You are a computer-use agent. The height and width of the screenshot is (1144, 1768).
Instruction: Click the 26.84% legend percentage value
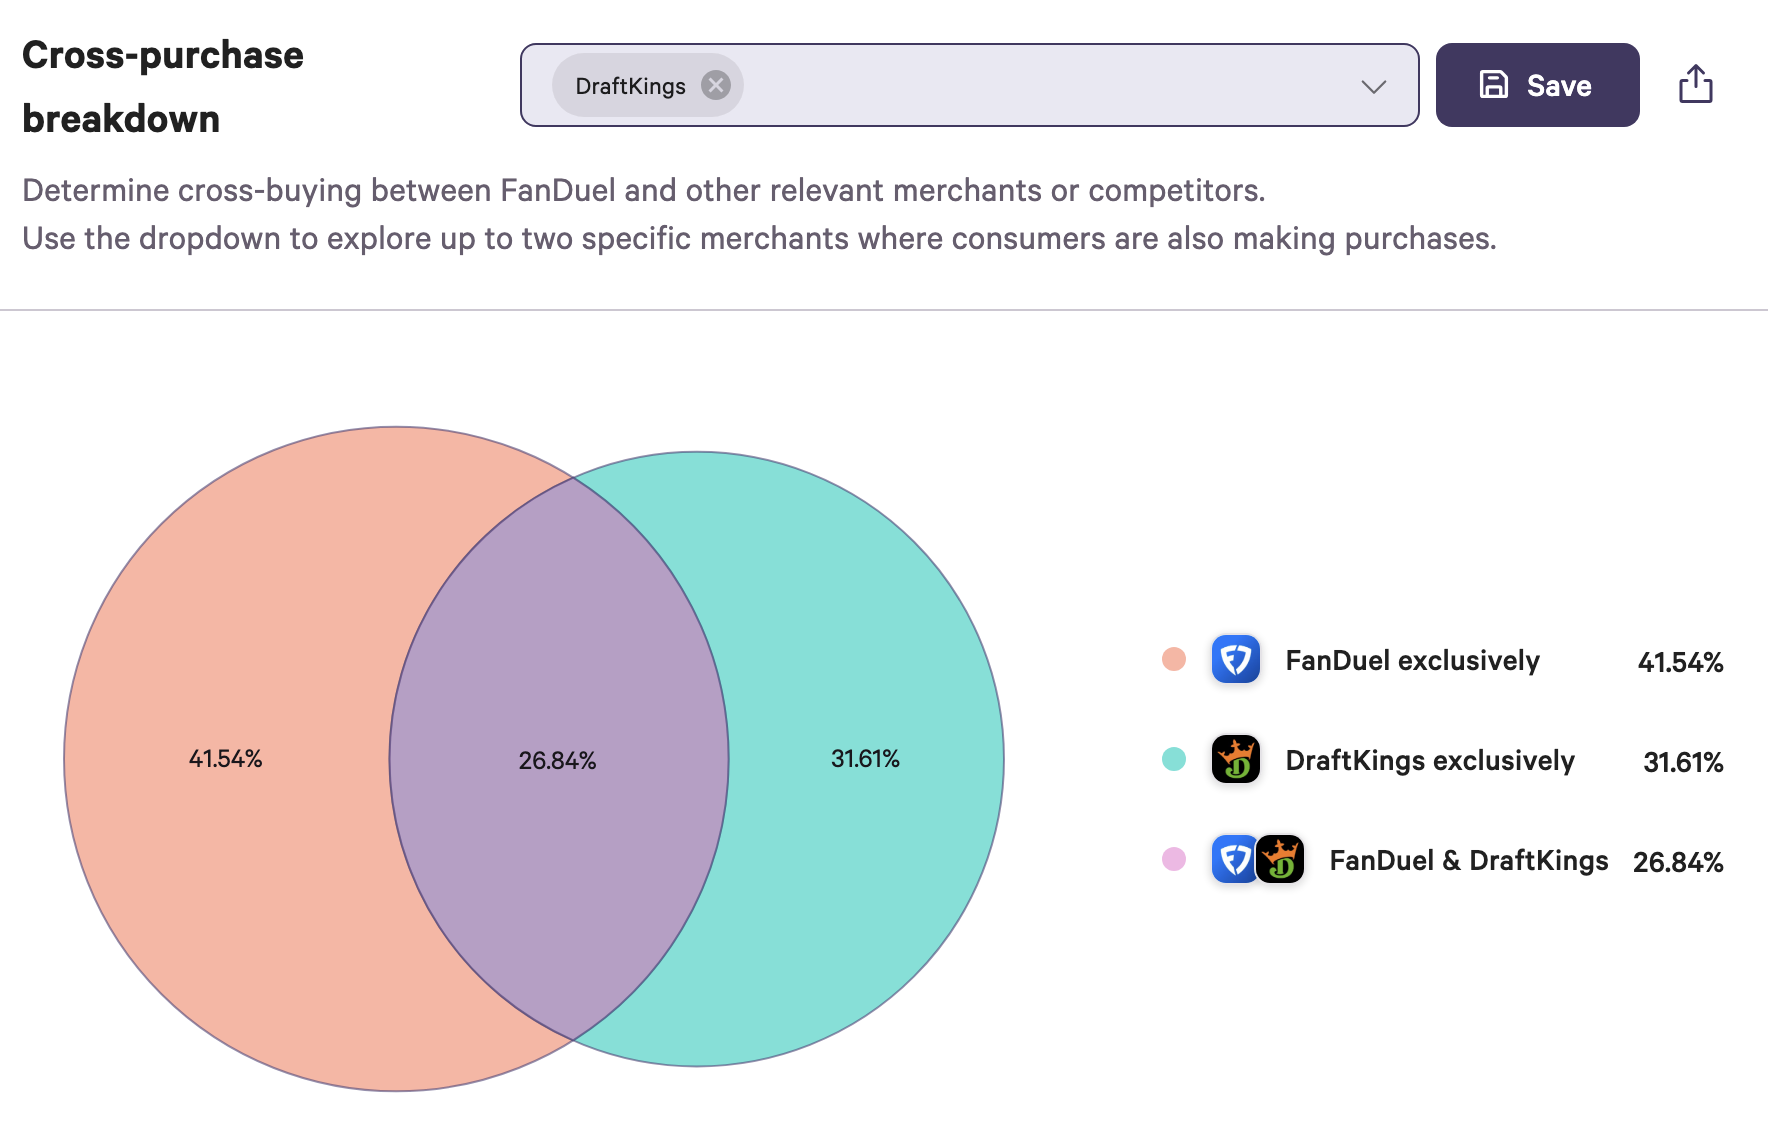1677,862
